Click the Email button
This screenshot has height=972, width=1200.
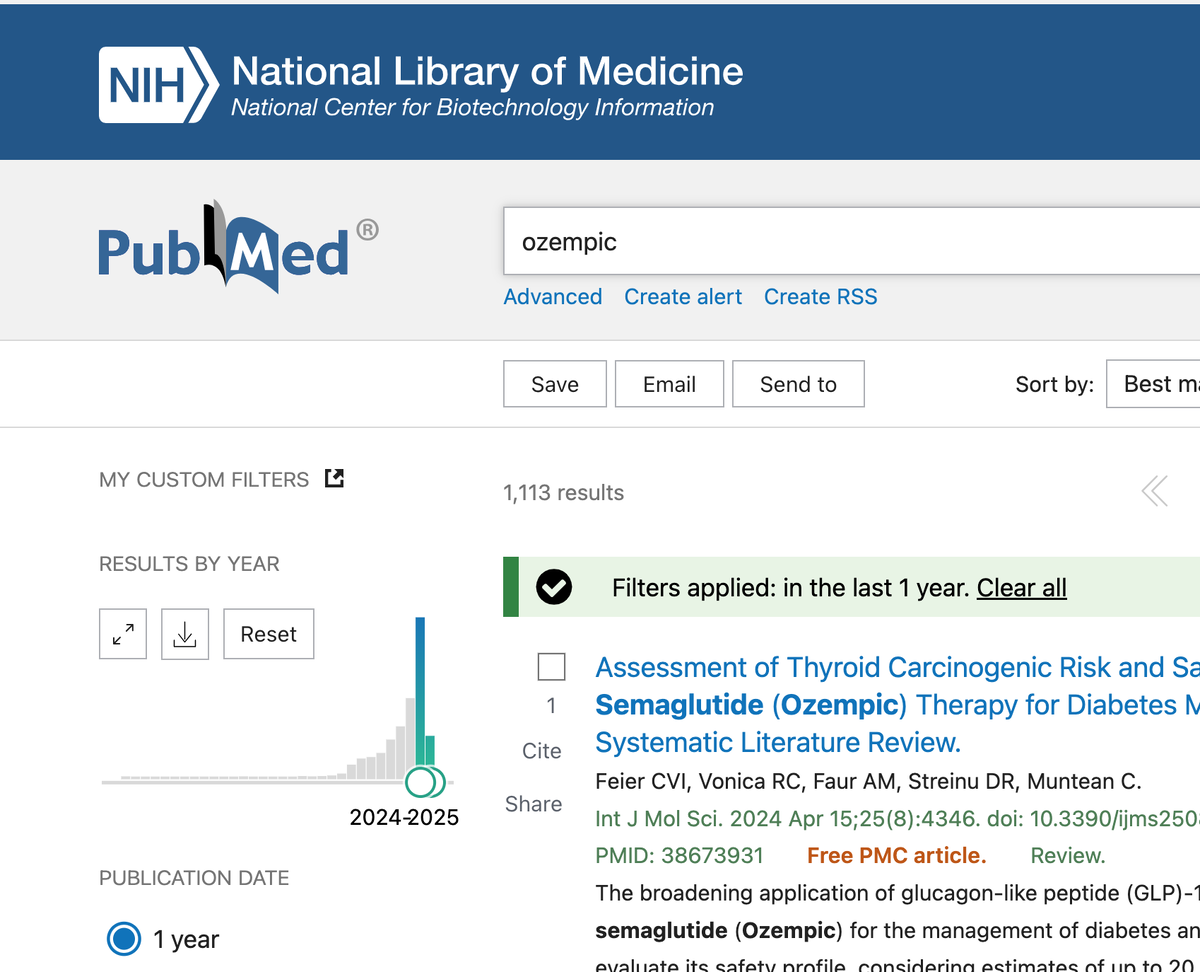pos(669,384)
